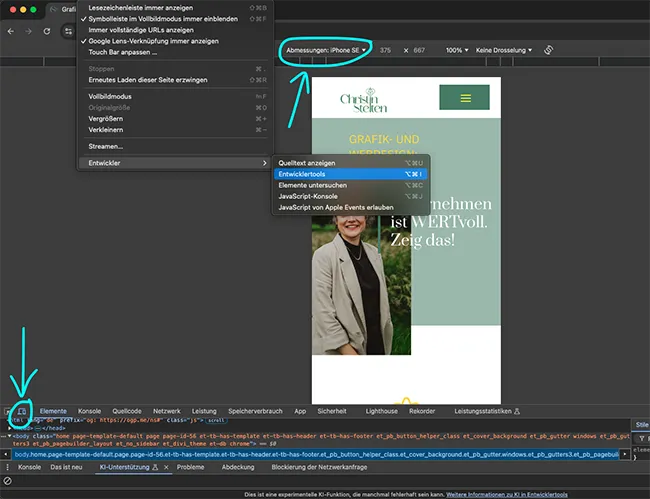Open the green hamburger menu on the site
Screen dimensions: 650x499
(464, 97)
